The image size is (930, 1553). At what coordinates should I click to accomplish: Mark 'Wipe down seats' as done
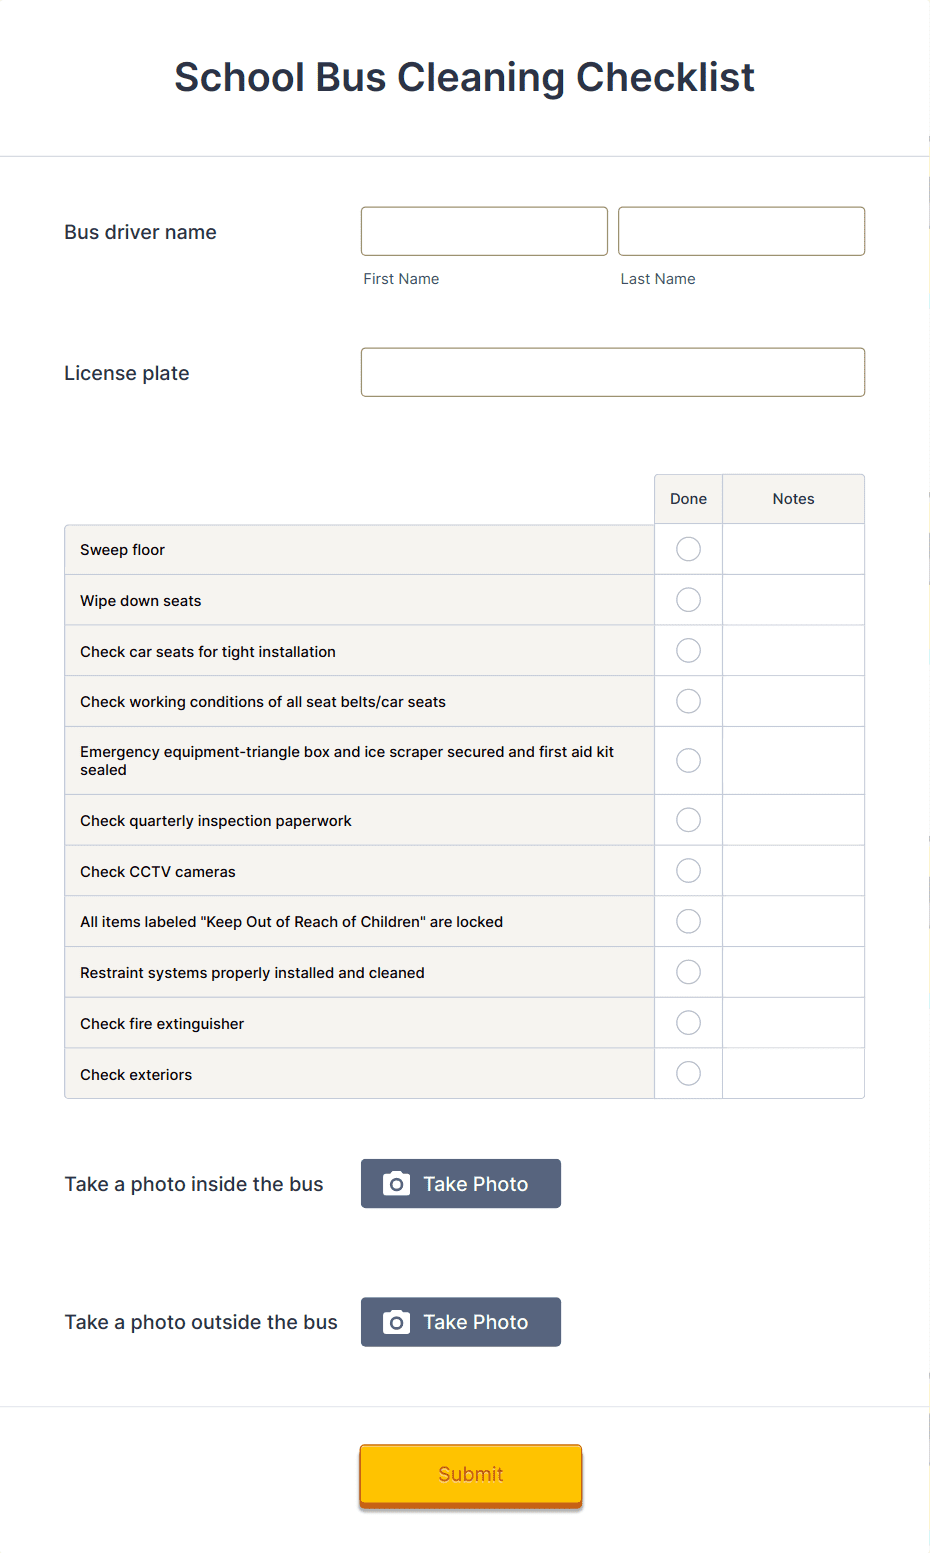[688, 600]
